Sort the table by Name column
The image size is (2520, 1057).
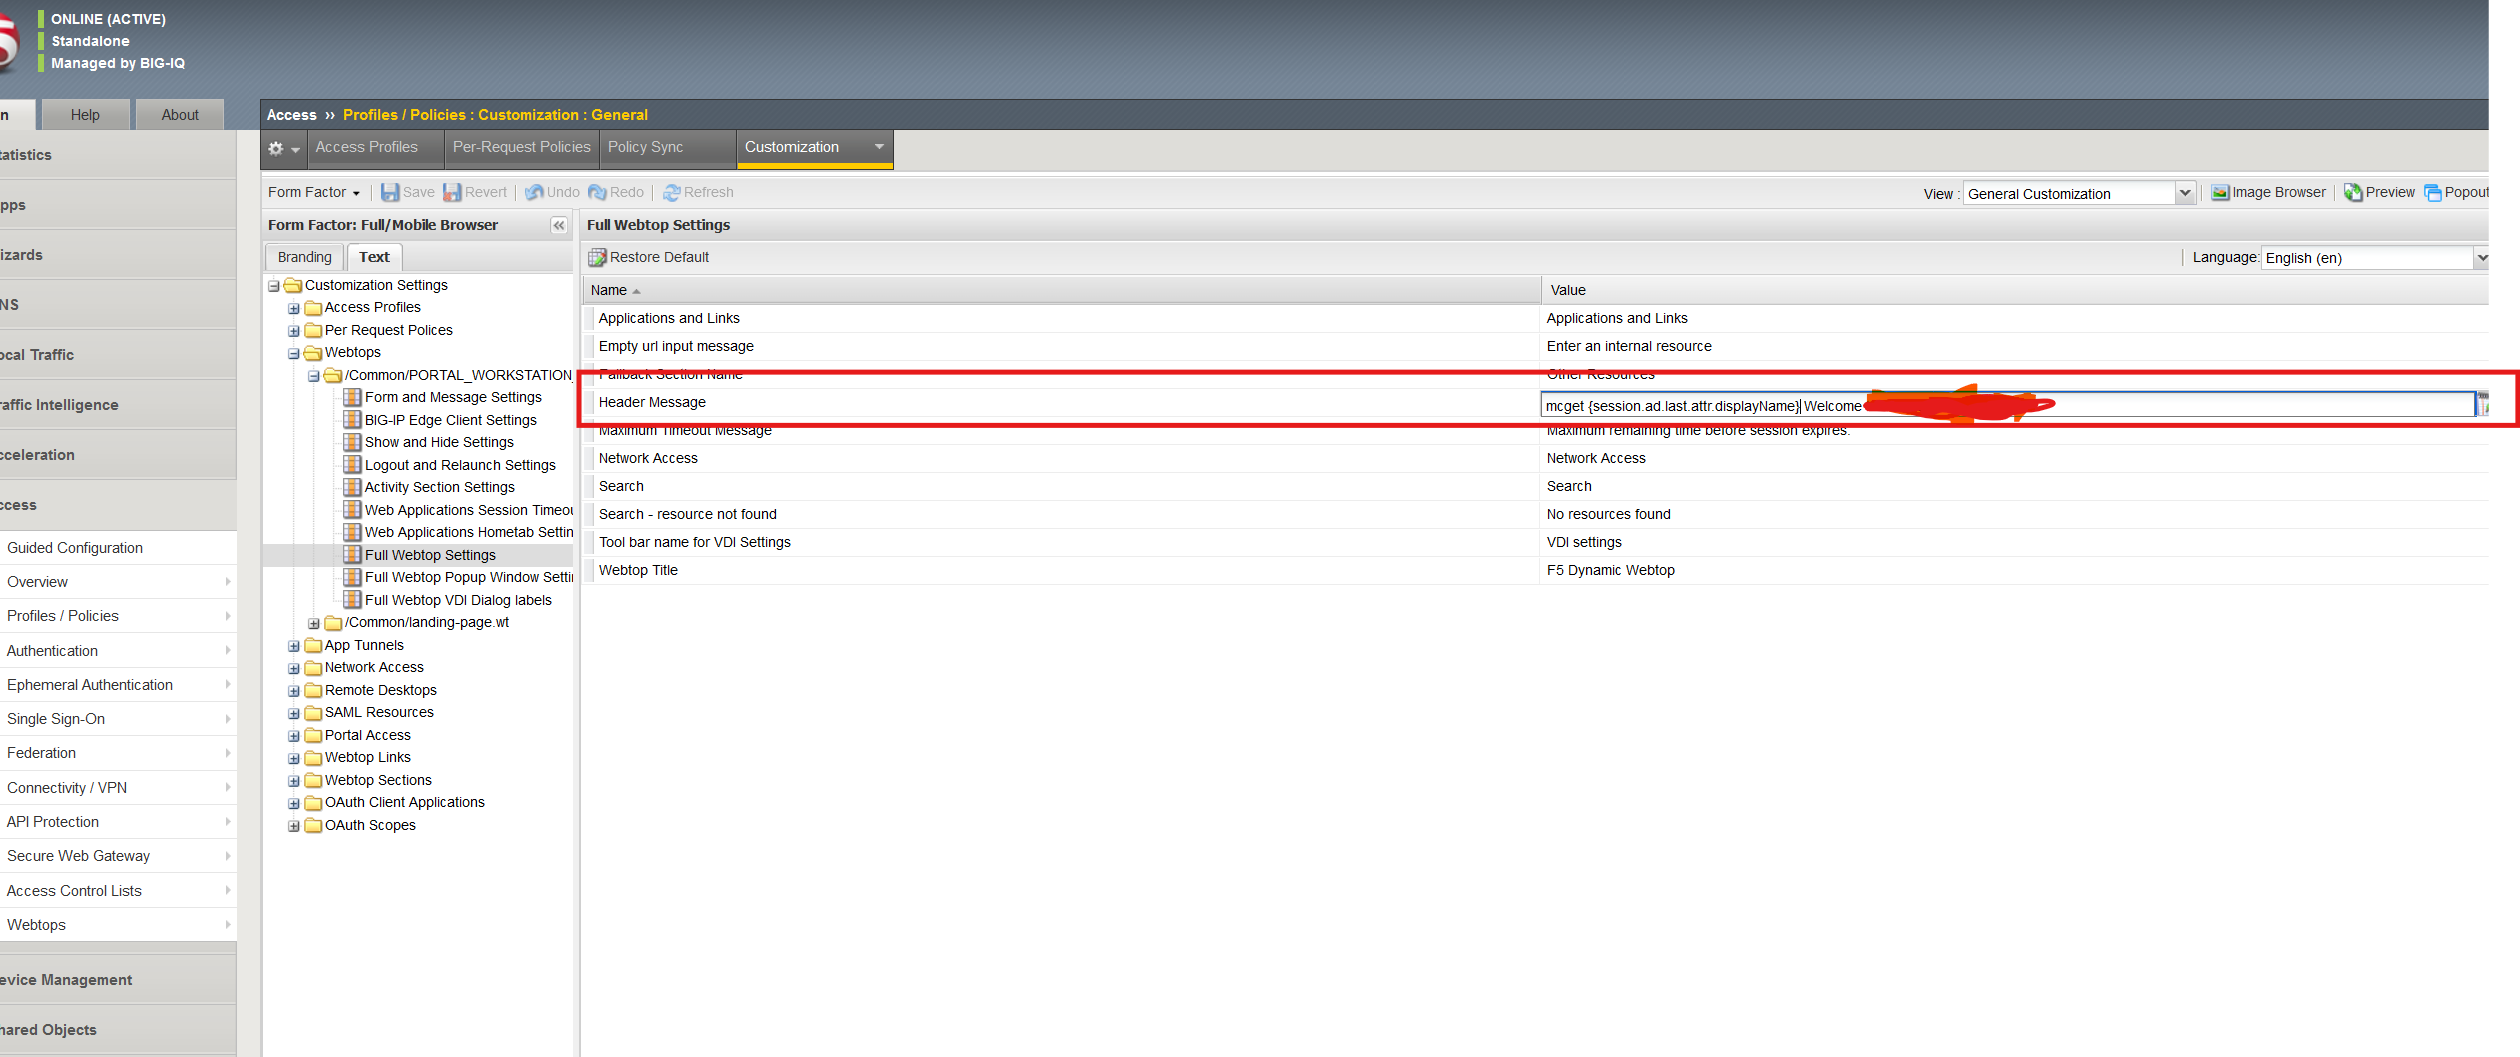click(1062, 290)
